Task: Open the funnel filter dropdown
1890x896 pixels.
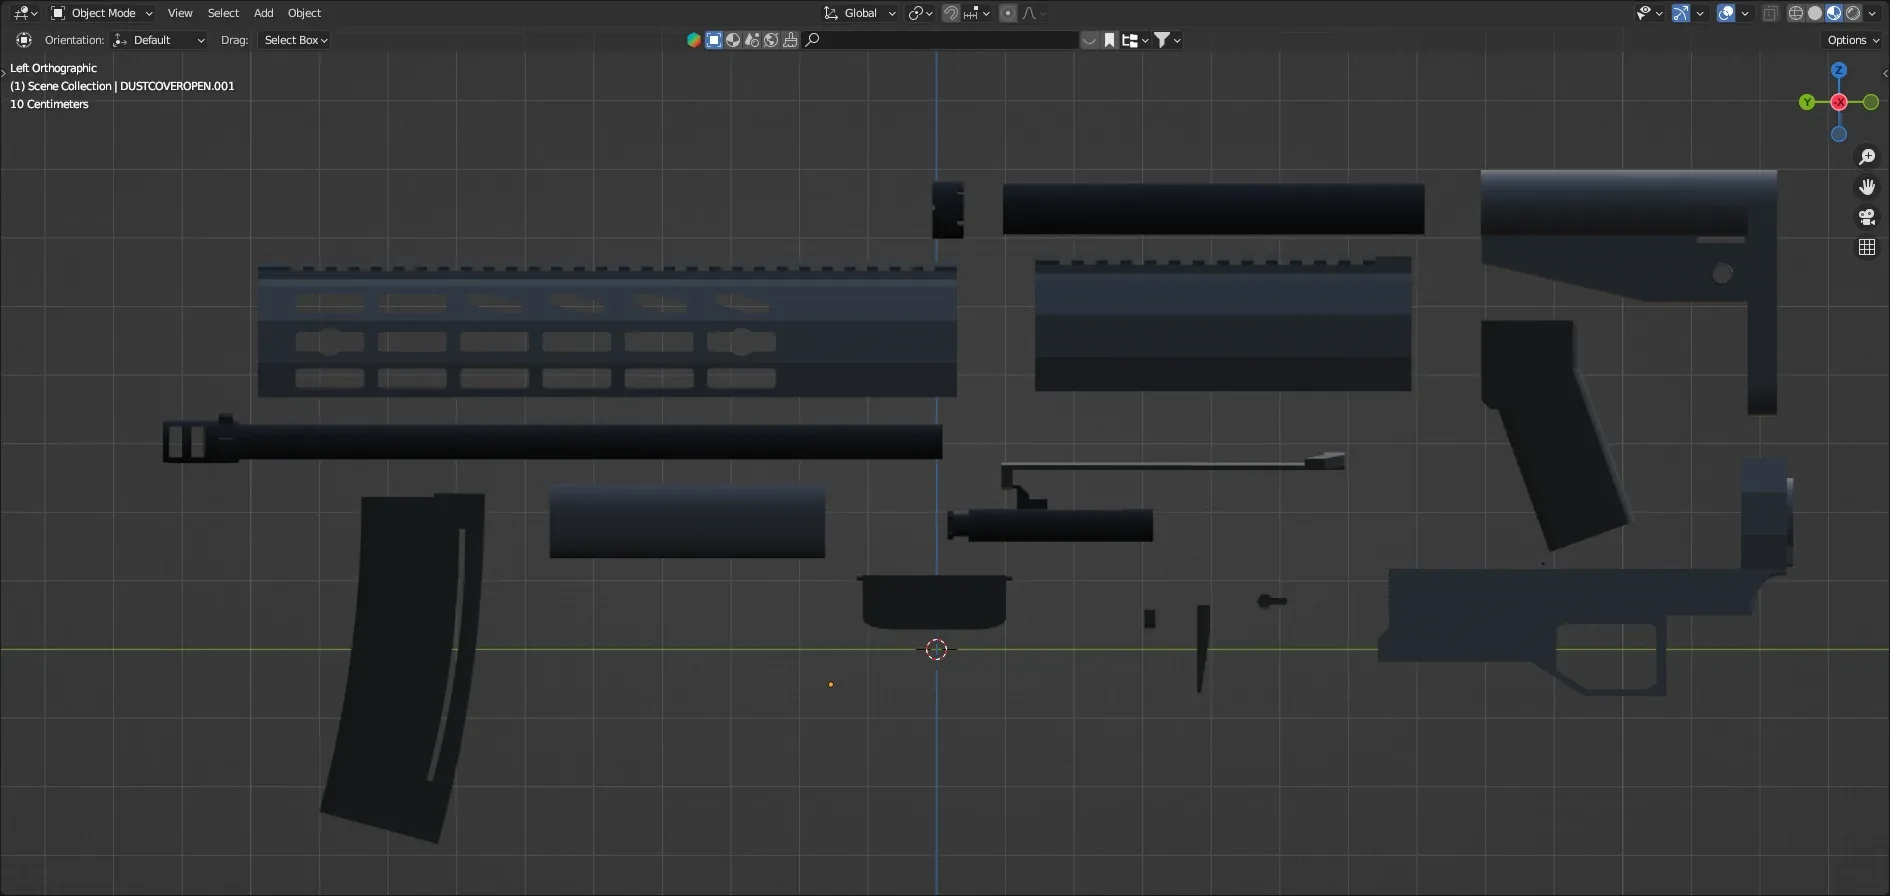Action: [x=1168, y=40]
